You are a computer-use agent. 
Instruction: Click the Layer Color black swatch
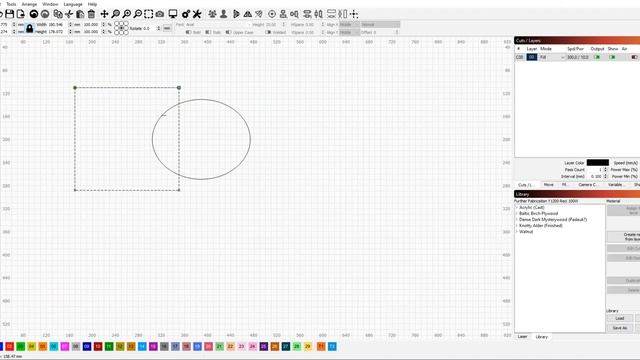click(598, 162)
